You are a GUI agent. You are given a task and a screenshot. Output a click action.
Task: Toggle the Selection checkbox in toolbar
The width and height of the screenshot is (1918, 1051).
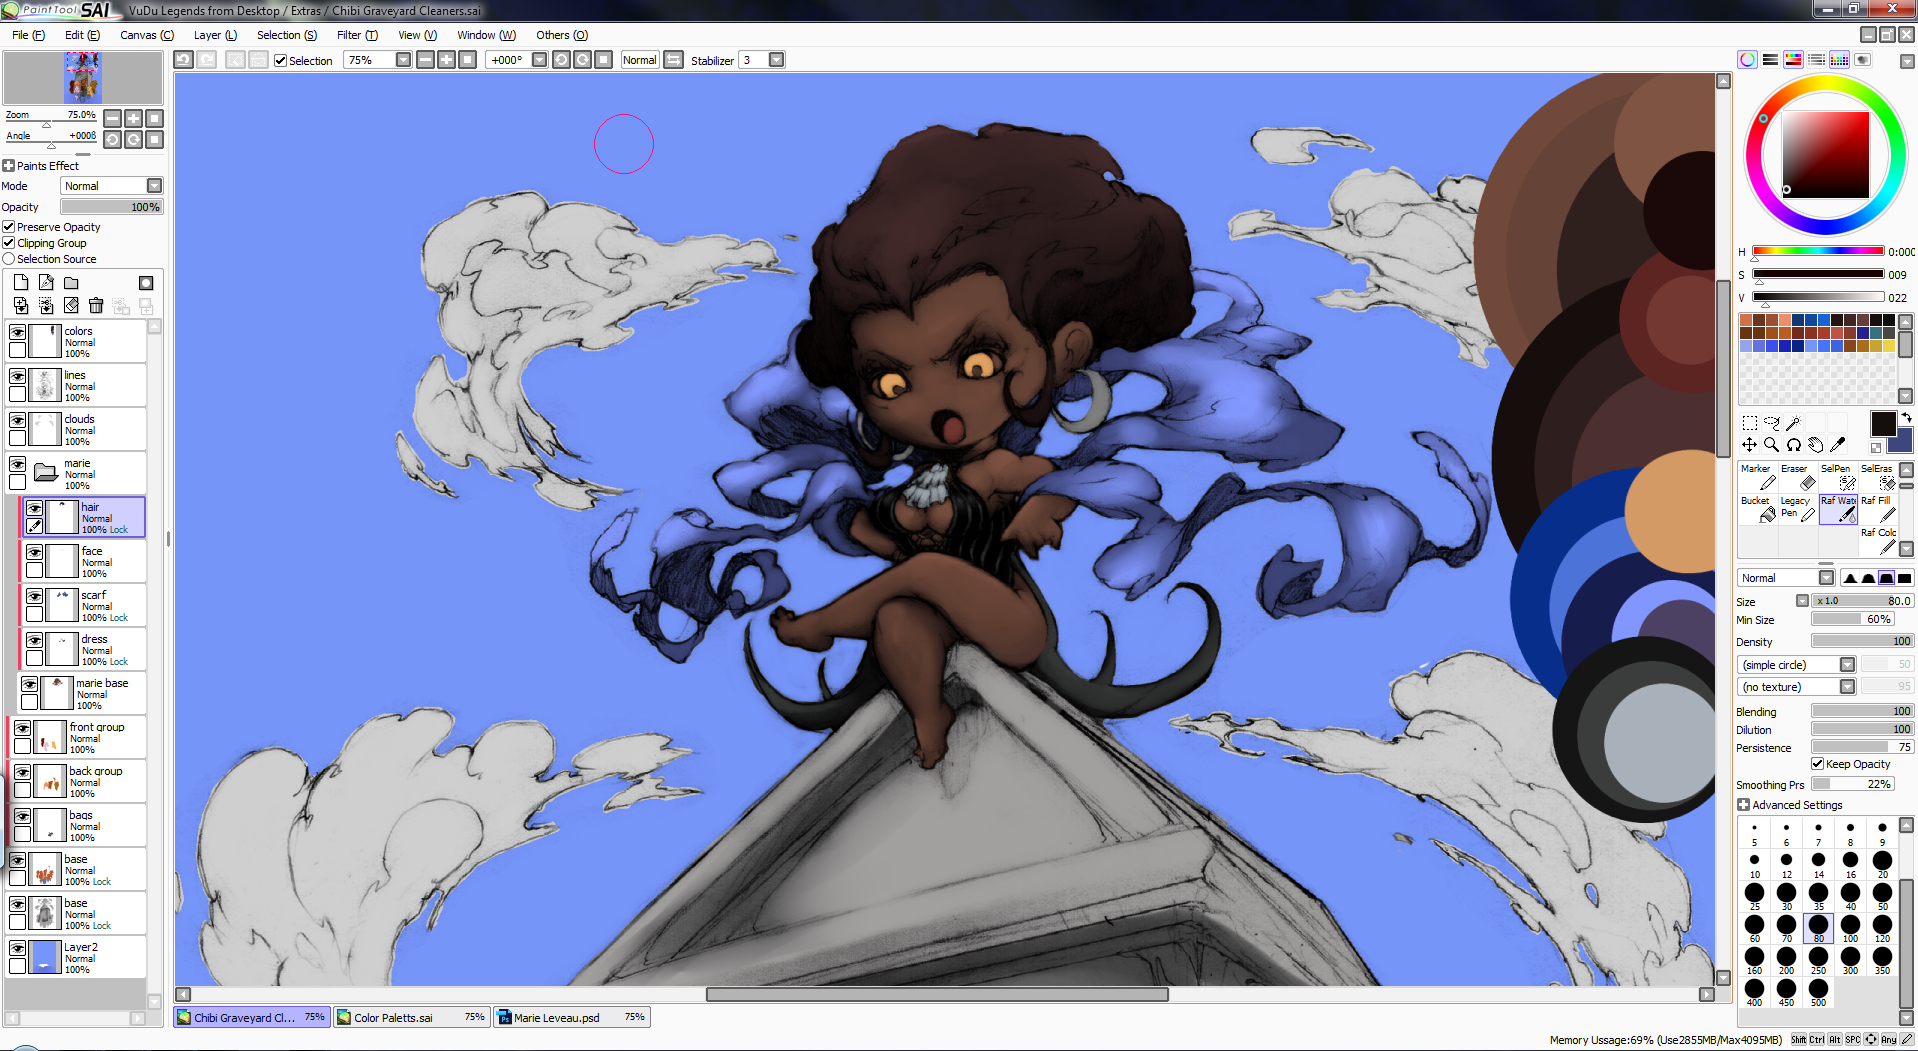click(x=281, y=60)
